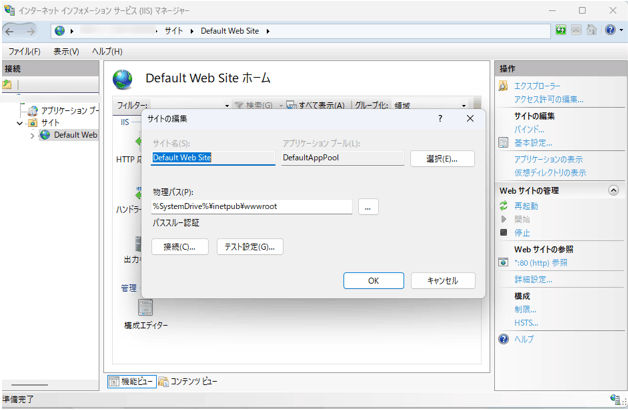Click the back navigation arrow
Image resolution: width=628 pixels, height=410 pixels.
10,31
